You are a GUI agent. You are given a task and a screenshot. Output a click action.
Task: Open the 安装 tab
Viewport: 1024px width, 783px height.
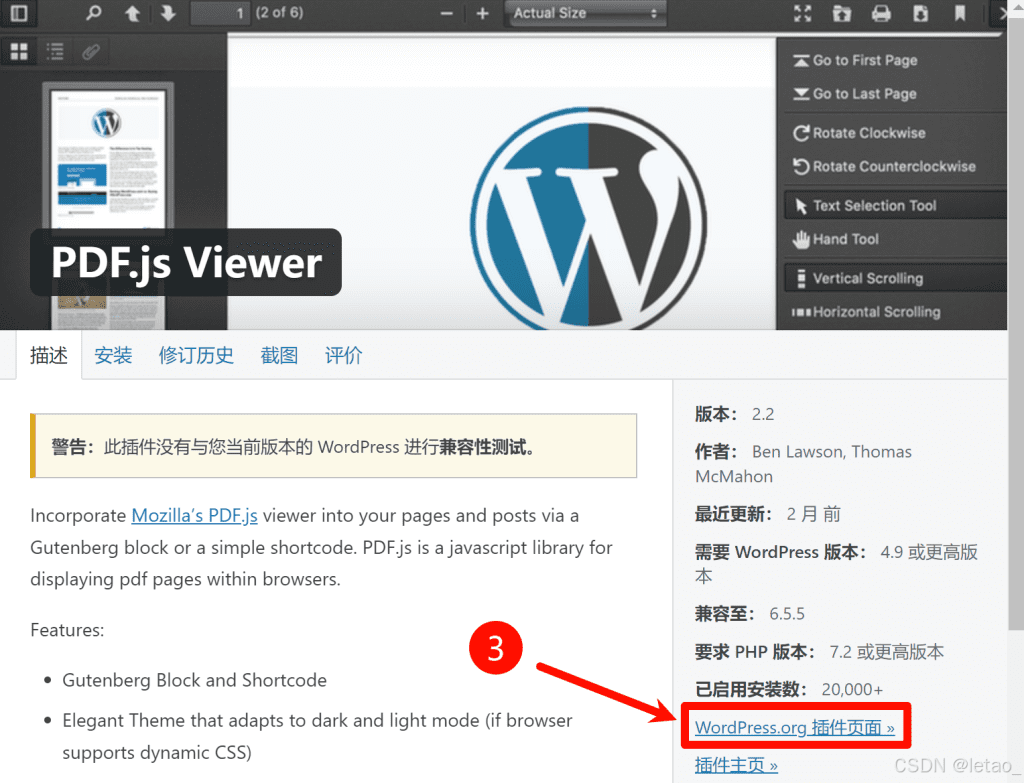tap(113, 355)
